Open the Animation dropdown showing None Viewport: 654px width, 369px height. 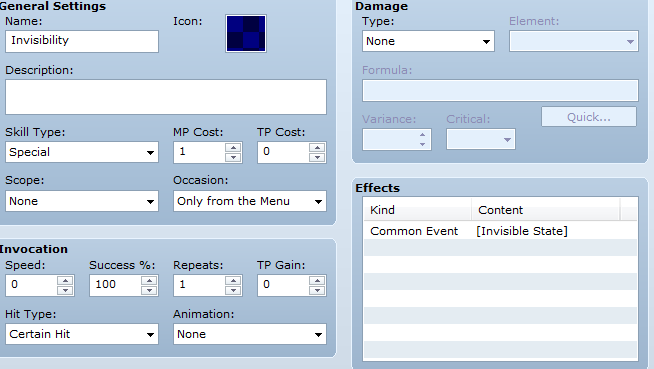tap(250, 334)
